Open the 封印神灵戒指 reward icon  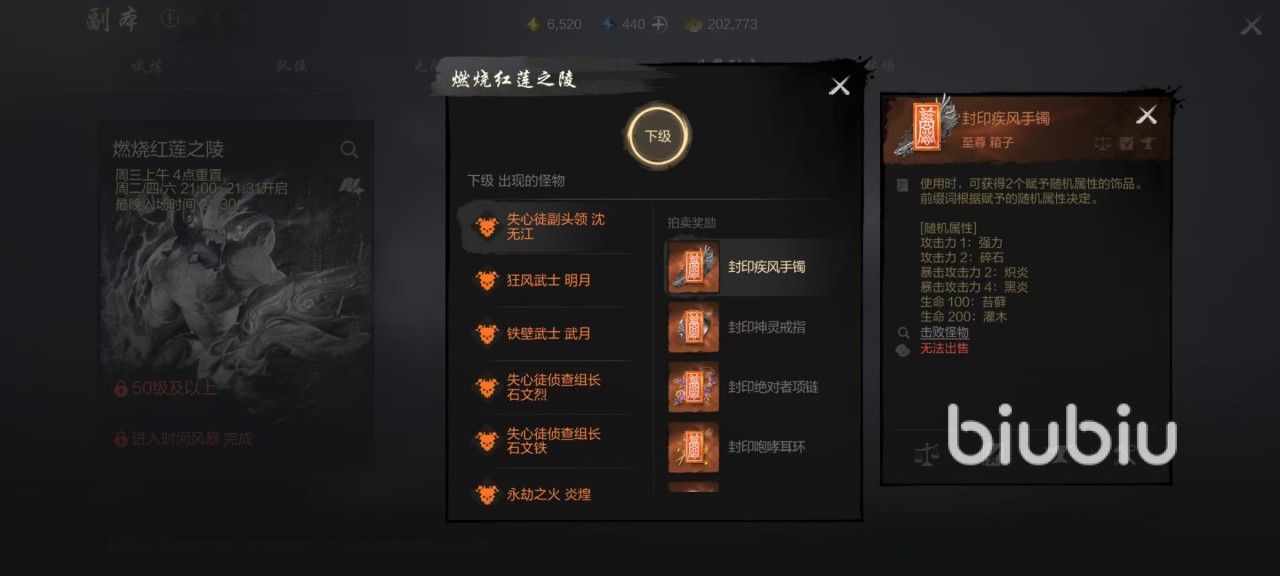[693, 327]
